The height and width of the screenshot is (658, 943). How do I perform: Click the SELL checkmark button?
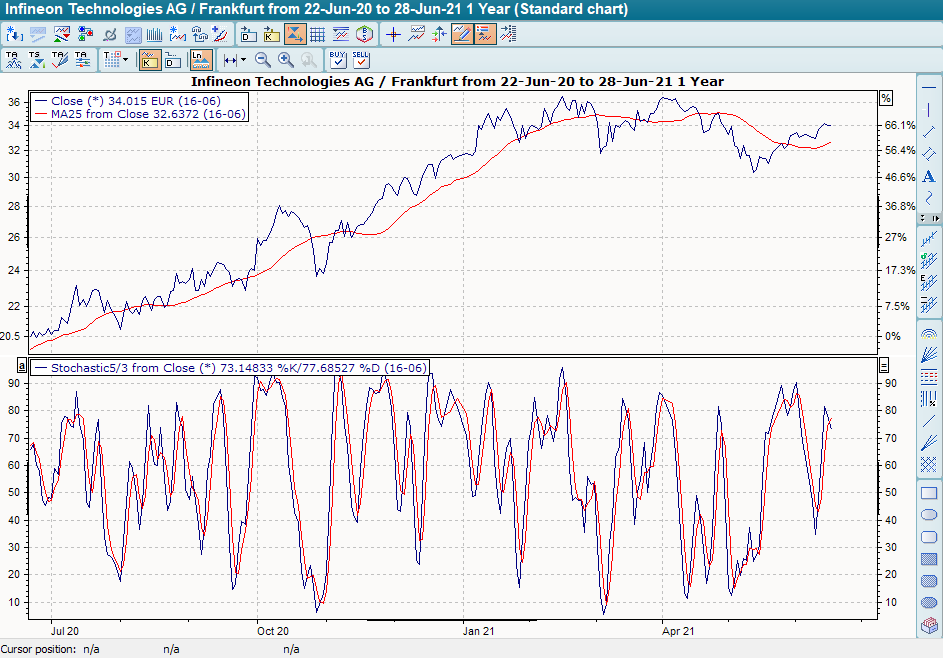click(361, 60)
